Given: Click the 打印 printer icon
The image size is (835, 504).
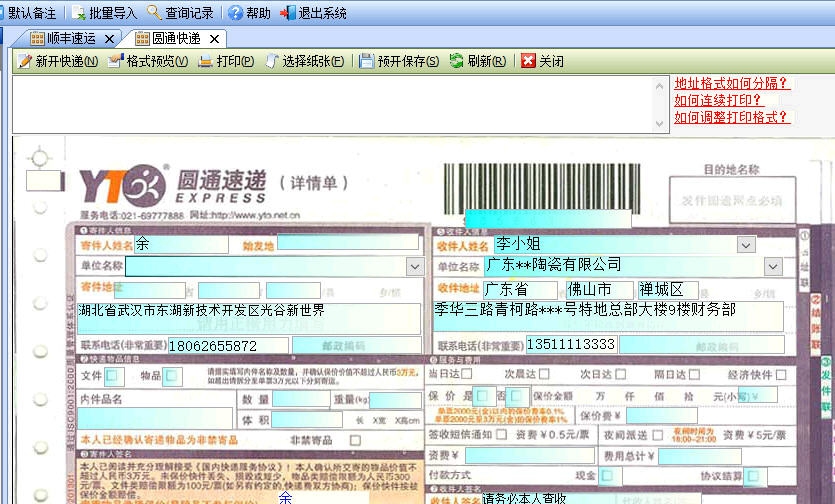Looking at the screenshot, I should point(206,61).
